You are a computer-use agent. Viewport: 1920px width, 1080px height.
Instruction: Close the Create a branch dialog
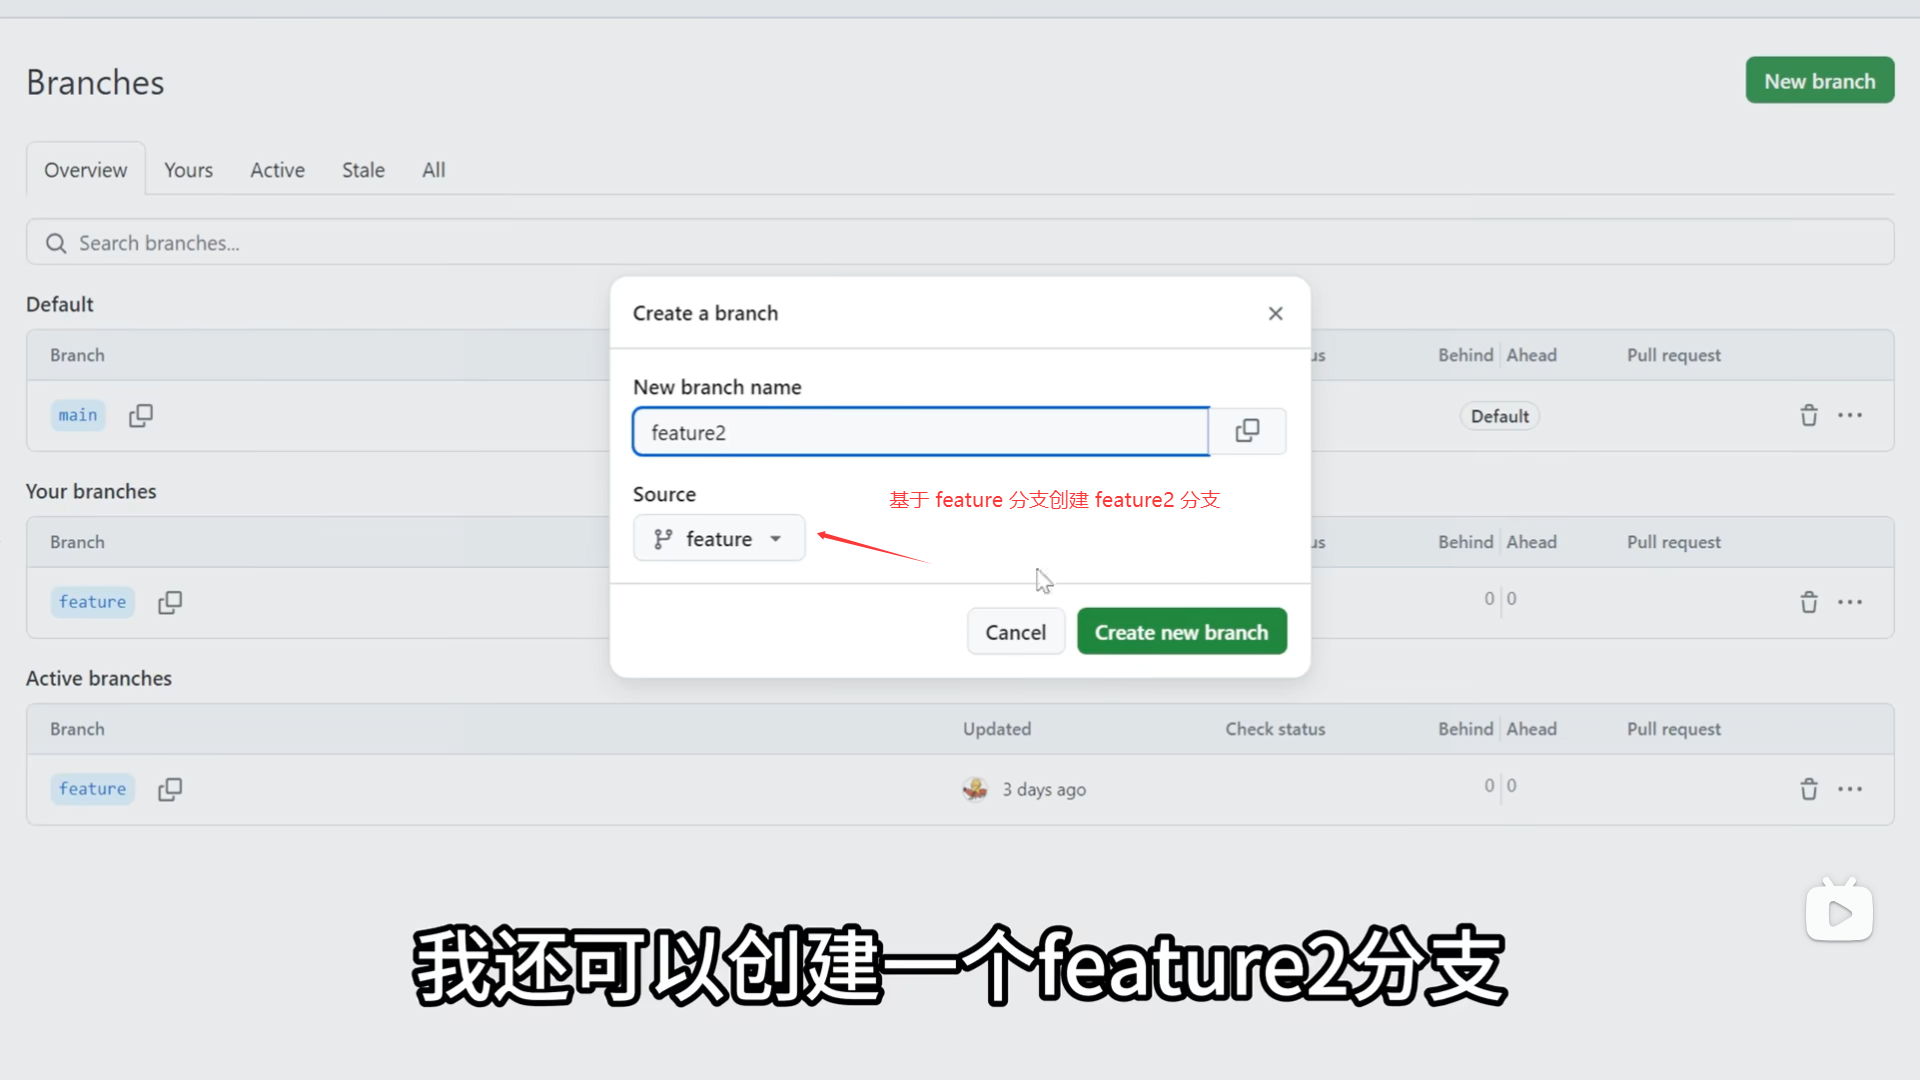(1275, 313)
